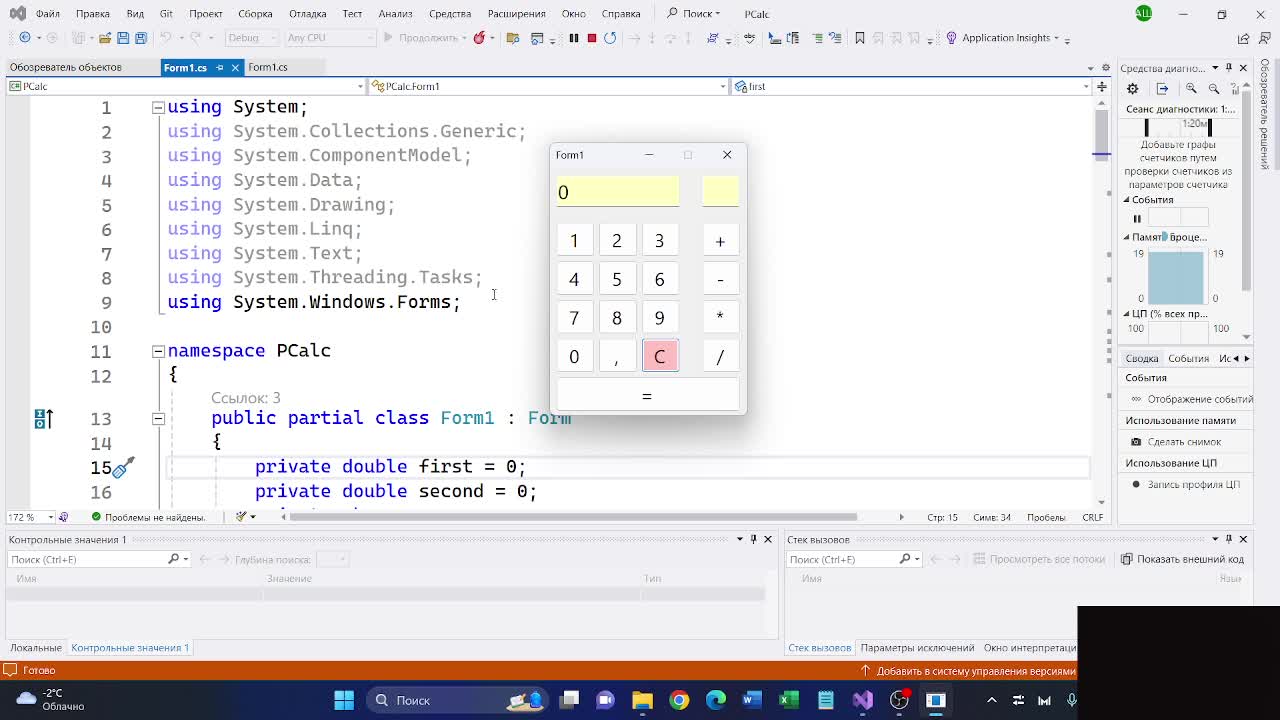Pin the Call Stack panel

pos(1229,539)
